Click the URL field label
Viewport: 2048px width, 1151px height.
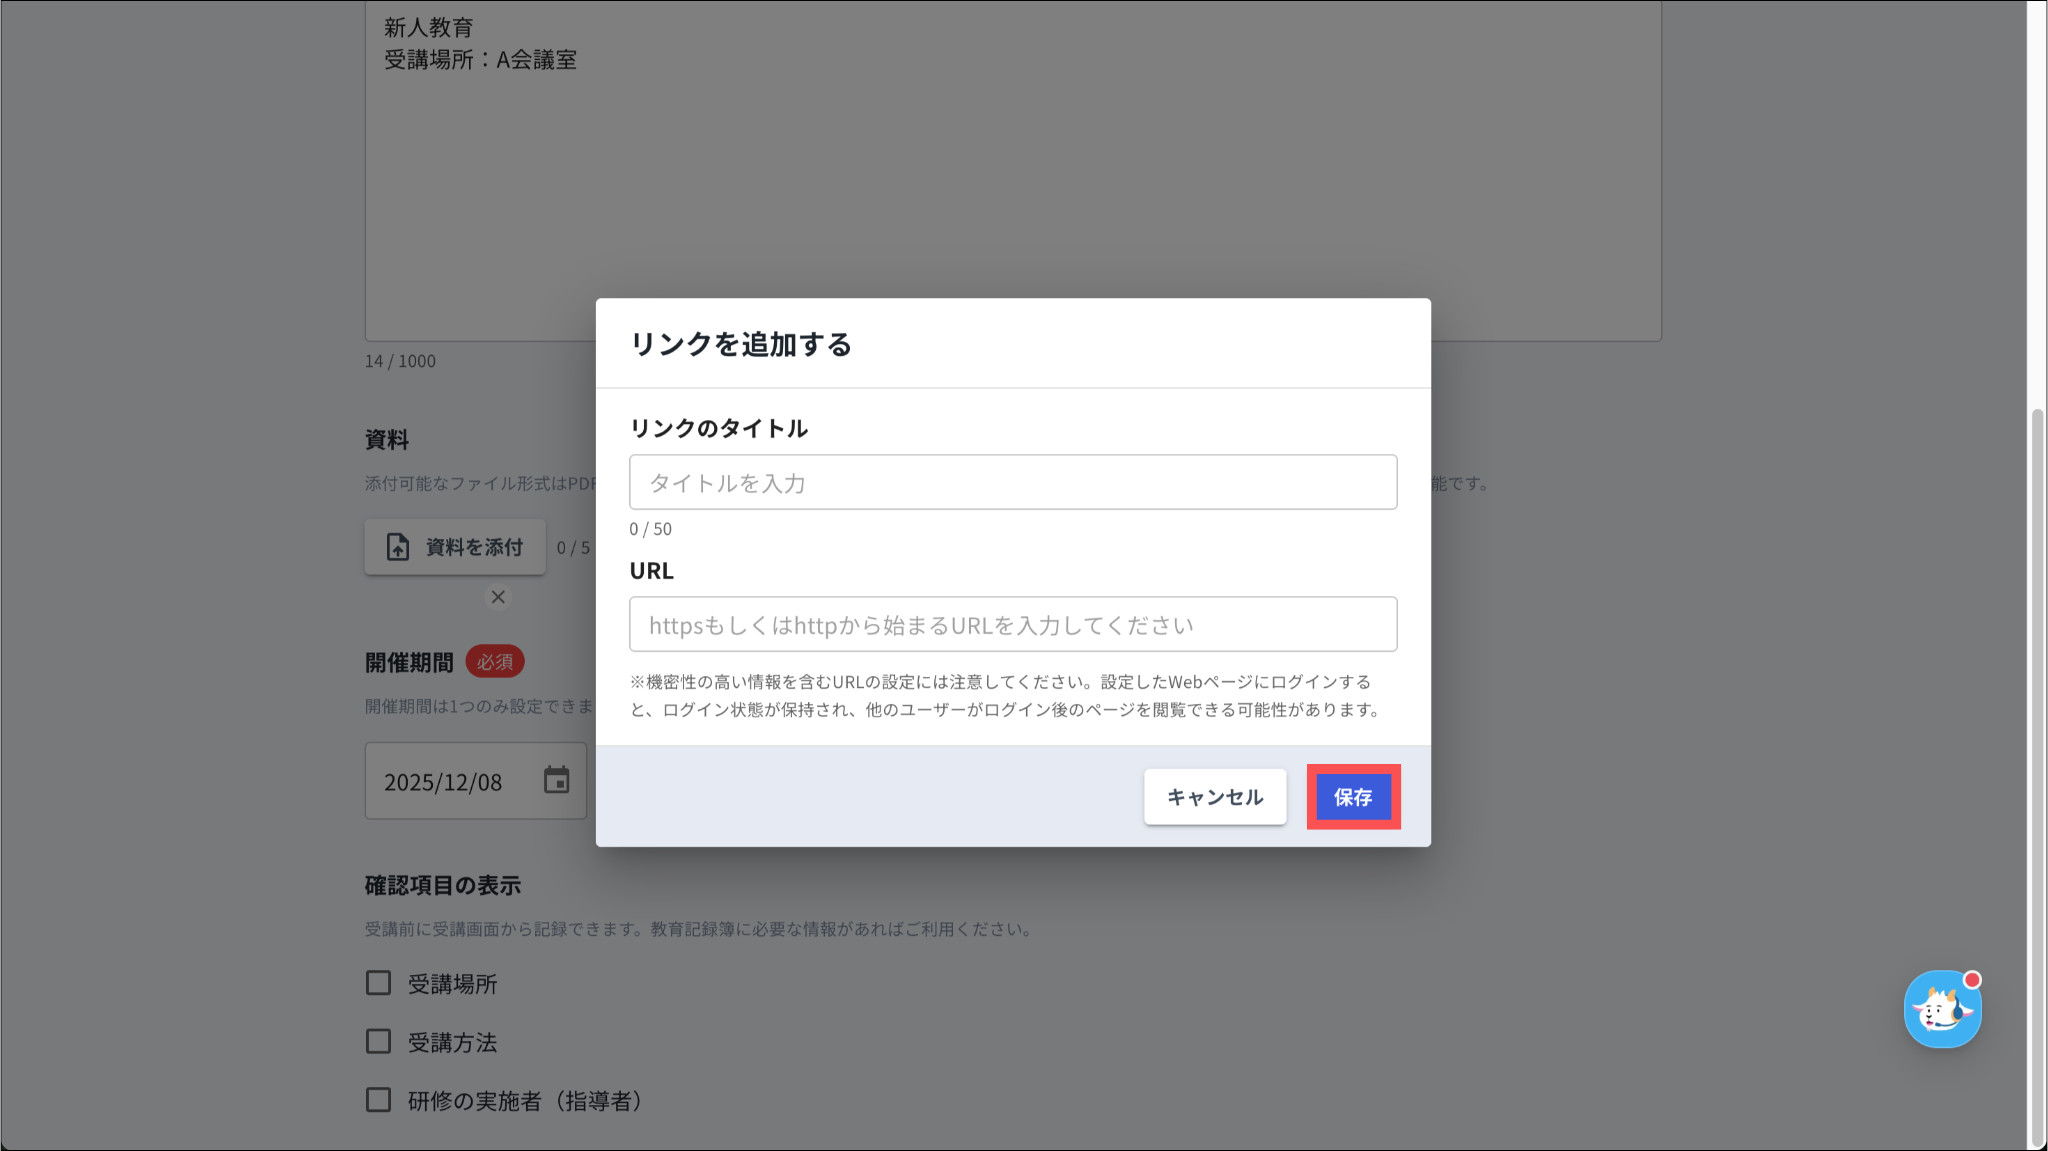pyautogui.click(x=651, y=571)
